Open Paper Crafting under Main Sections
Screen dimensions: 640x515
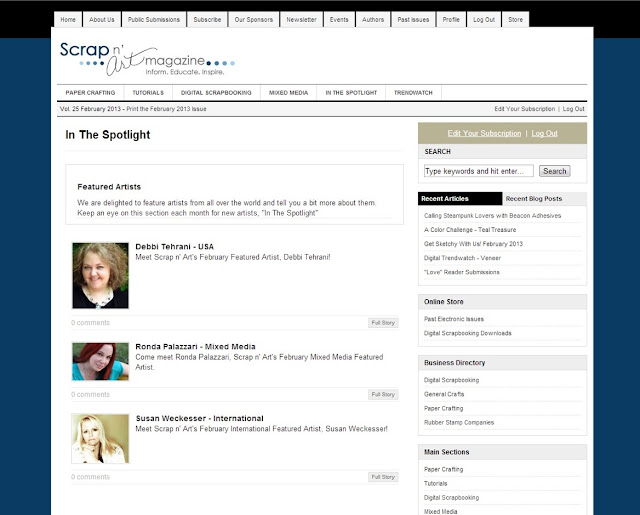[x=443, y=469]
